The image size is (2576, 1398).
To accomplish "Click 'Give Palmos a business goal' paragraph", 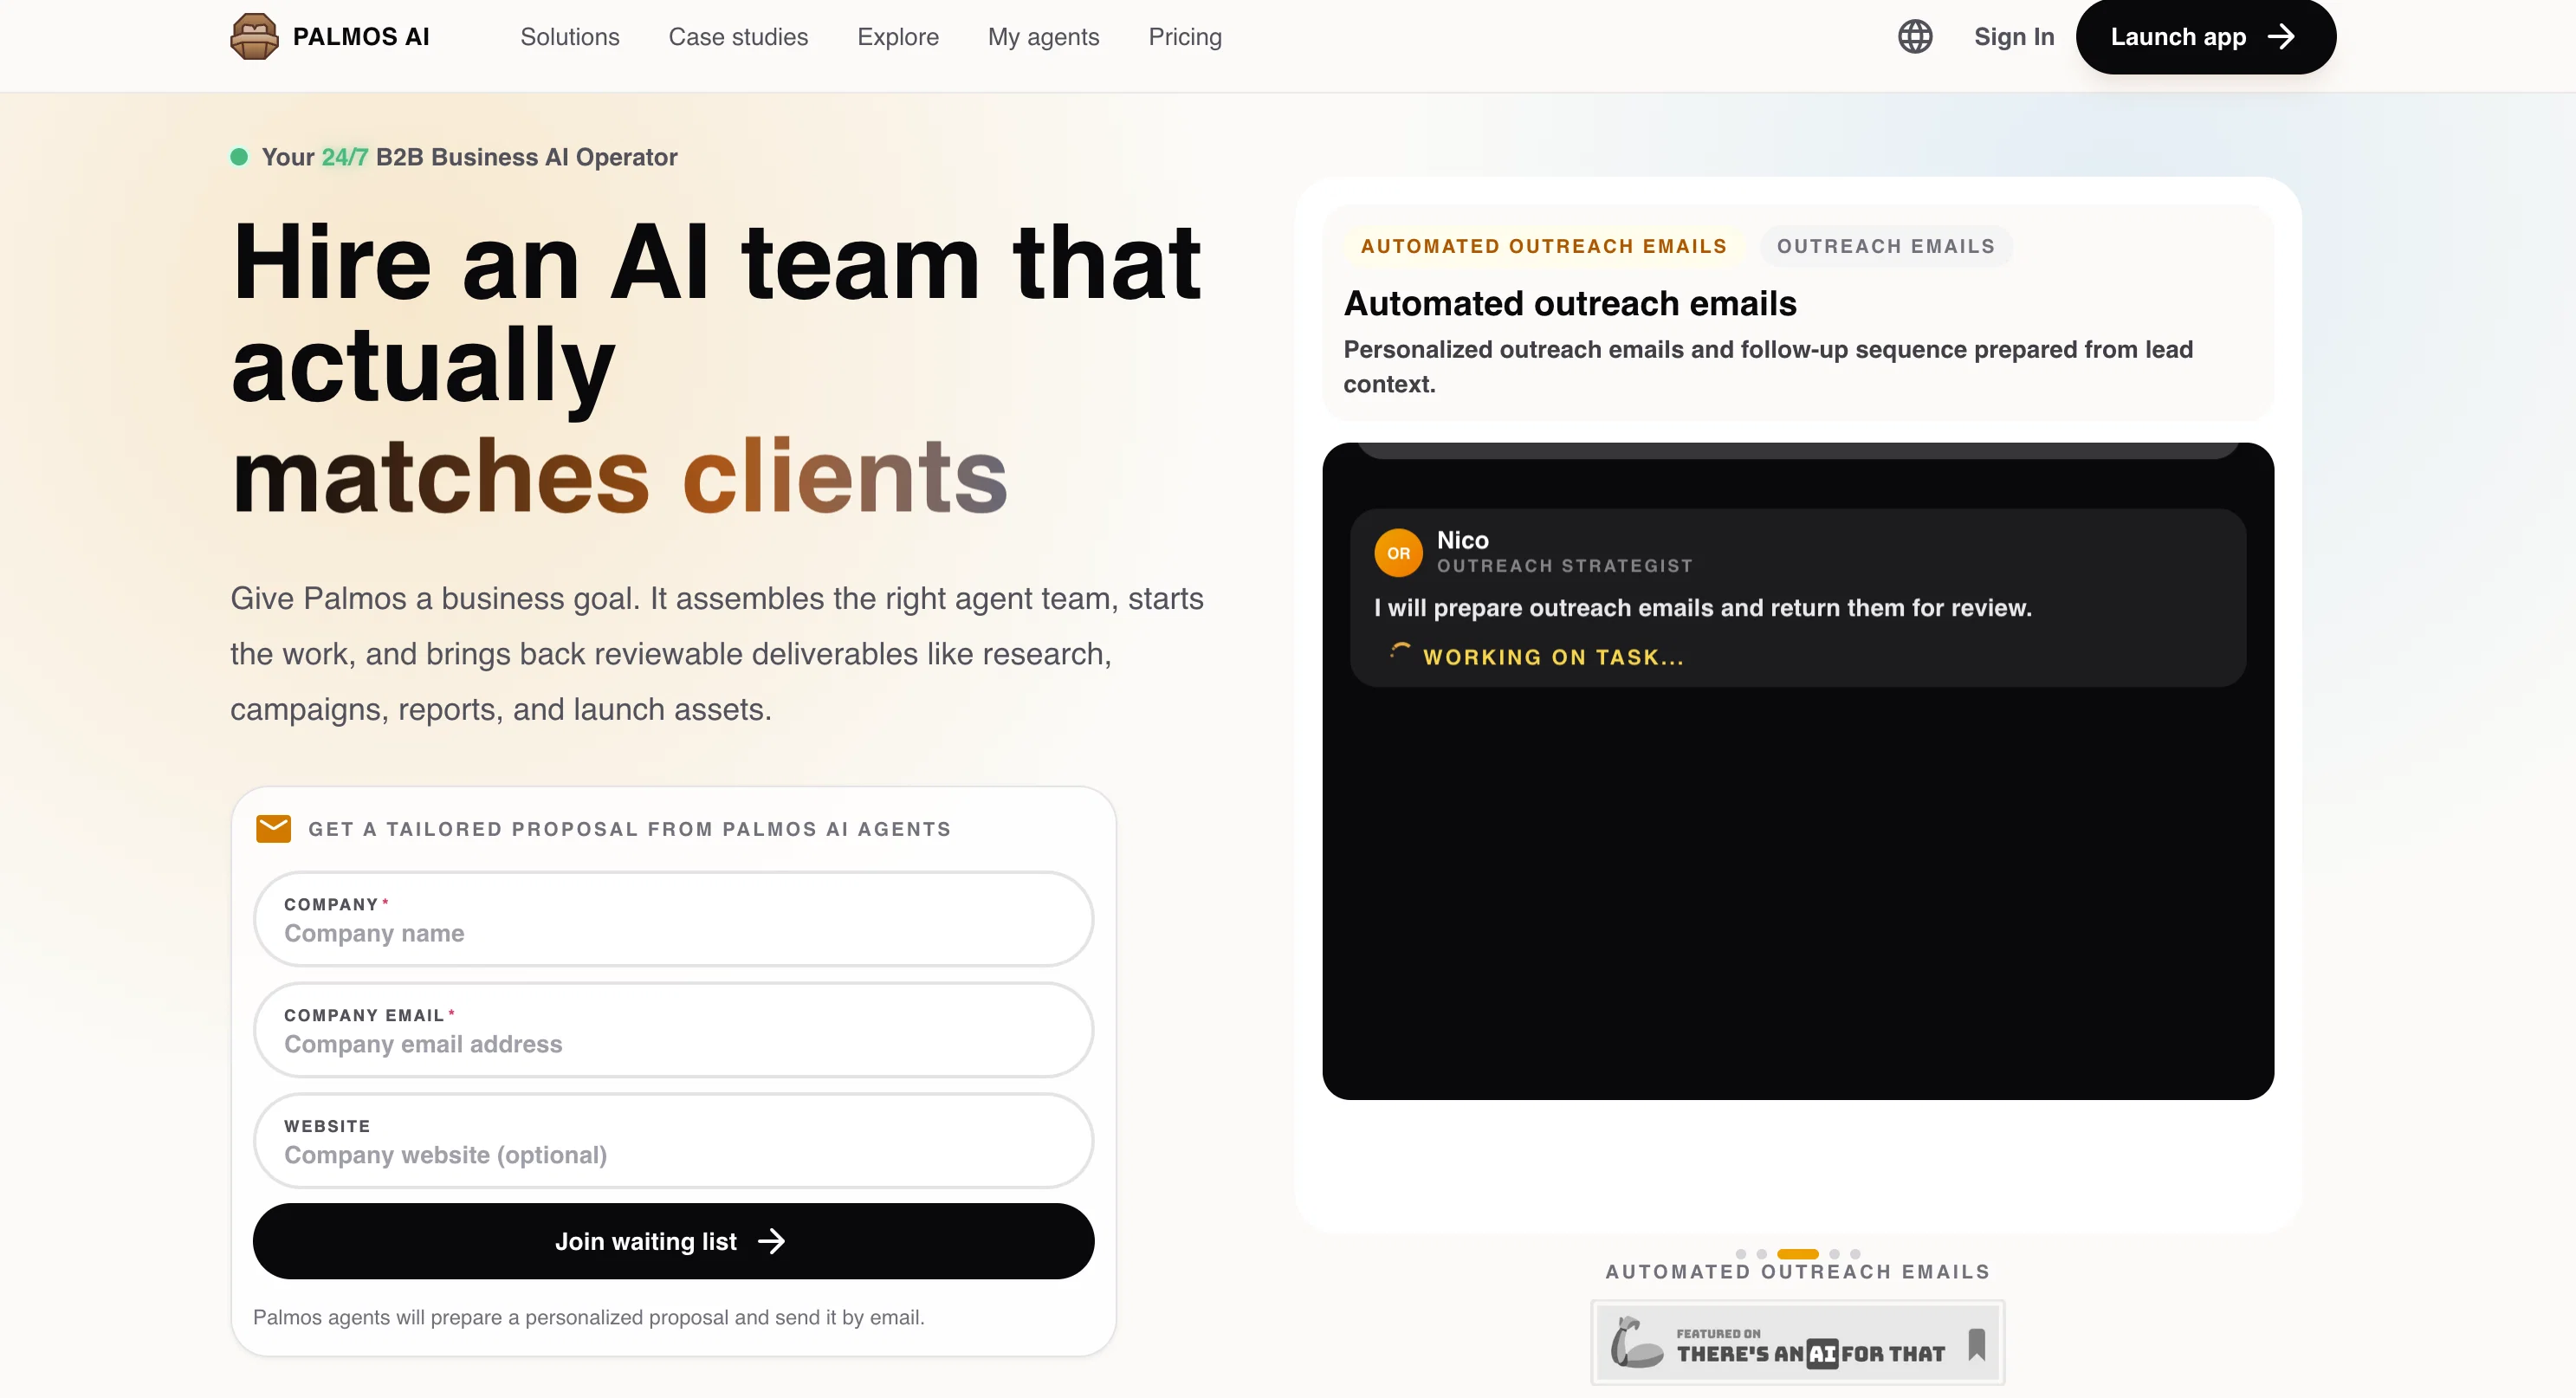I will [717, 654].
